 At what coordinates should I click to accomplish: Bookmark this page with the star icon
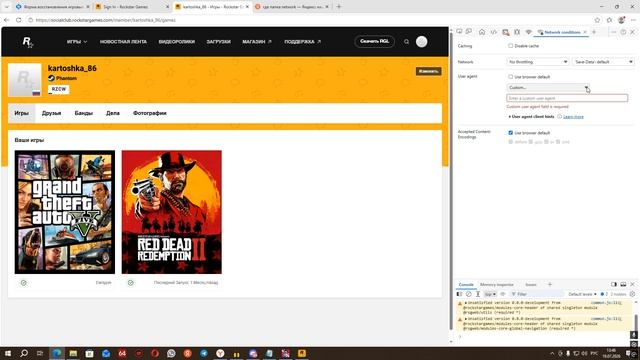597,20
